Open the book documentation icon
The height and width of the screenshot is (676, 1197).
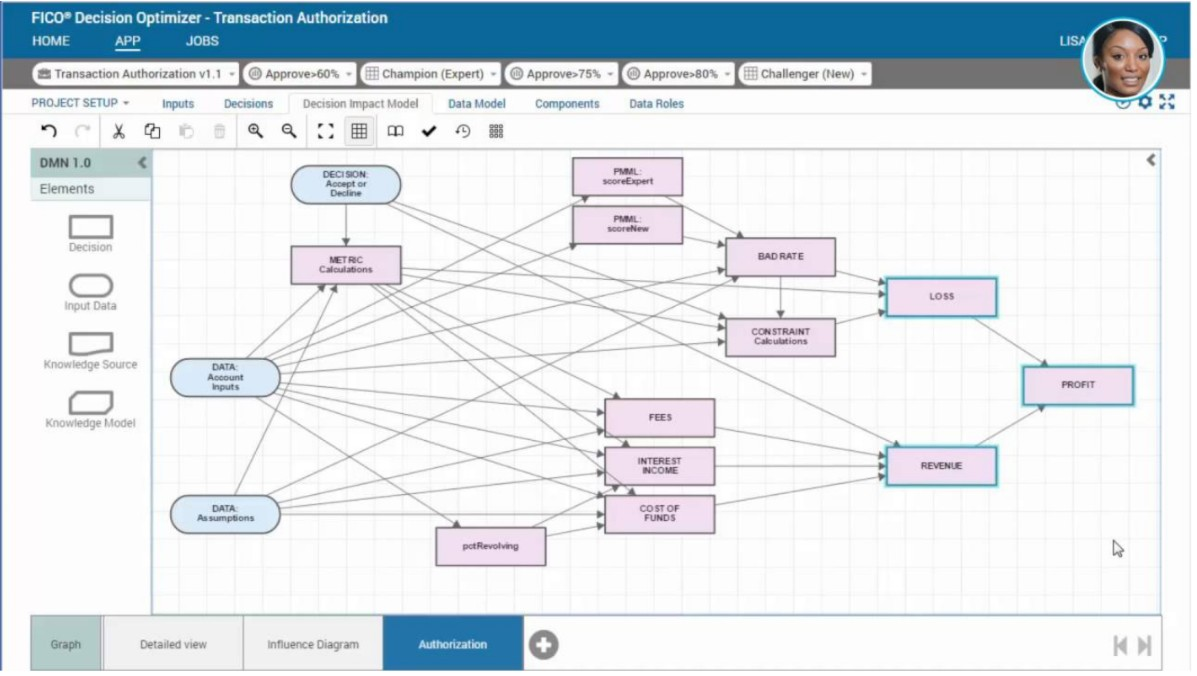pyautogui.click(x=395, y=131)
